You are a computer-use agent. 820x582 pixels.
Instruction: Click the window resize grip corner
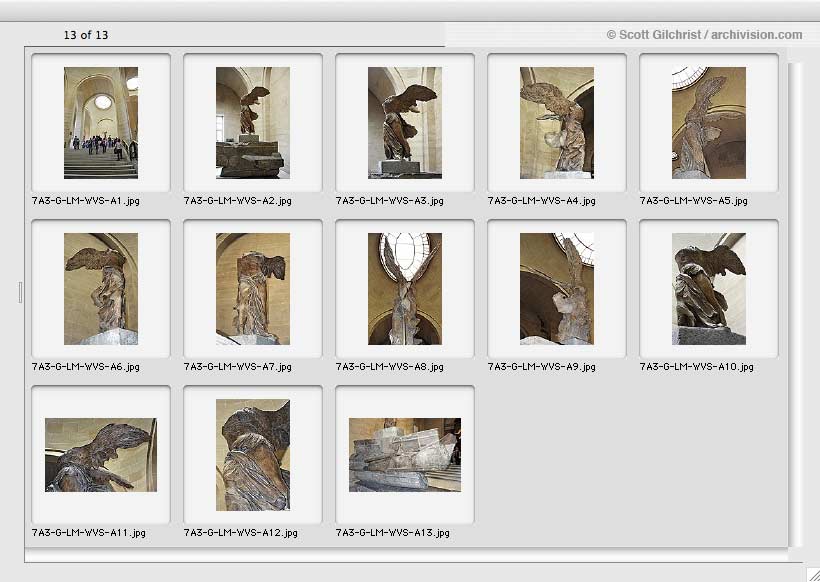[813, 575]
